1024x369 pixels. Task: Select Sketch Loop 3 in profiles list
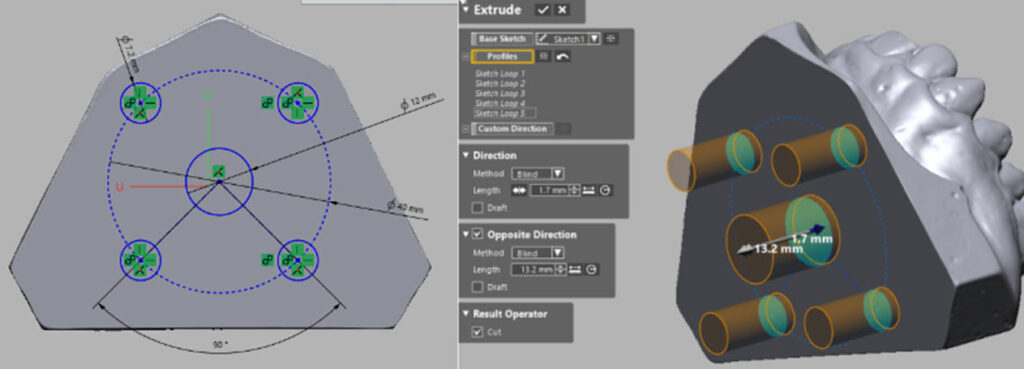tap(500, 93)
